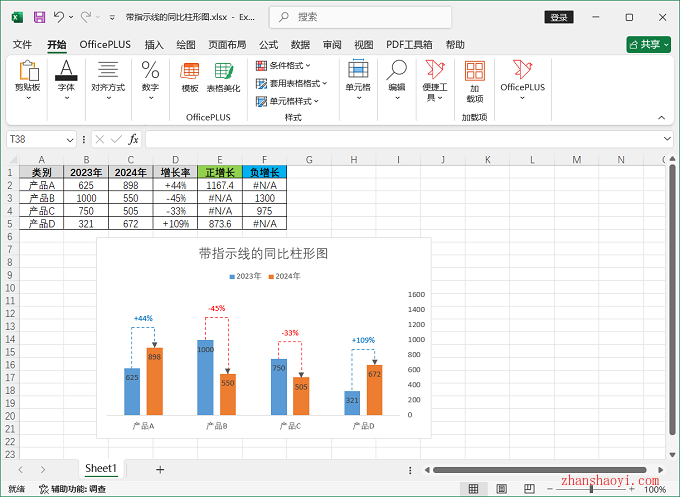Open the 插入 Insert tab

[x=154, y=44]
